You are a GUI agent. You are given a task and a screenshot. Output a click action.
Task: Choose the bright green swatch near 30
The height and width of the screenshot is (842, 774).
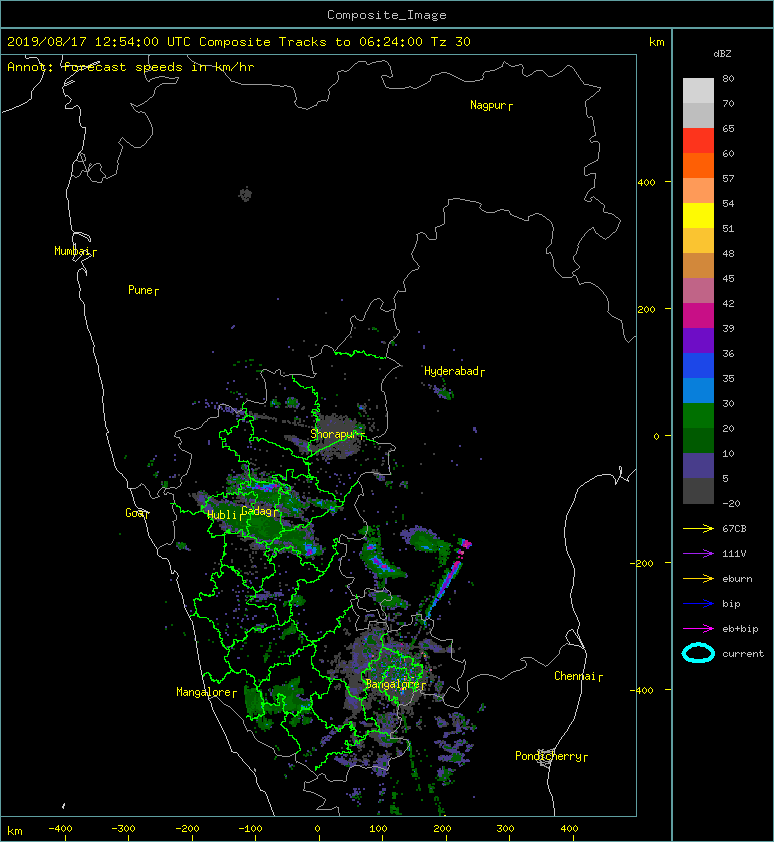click(698, 415)
